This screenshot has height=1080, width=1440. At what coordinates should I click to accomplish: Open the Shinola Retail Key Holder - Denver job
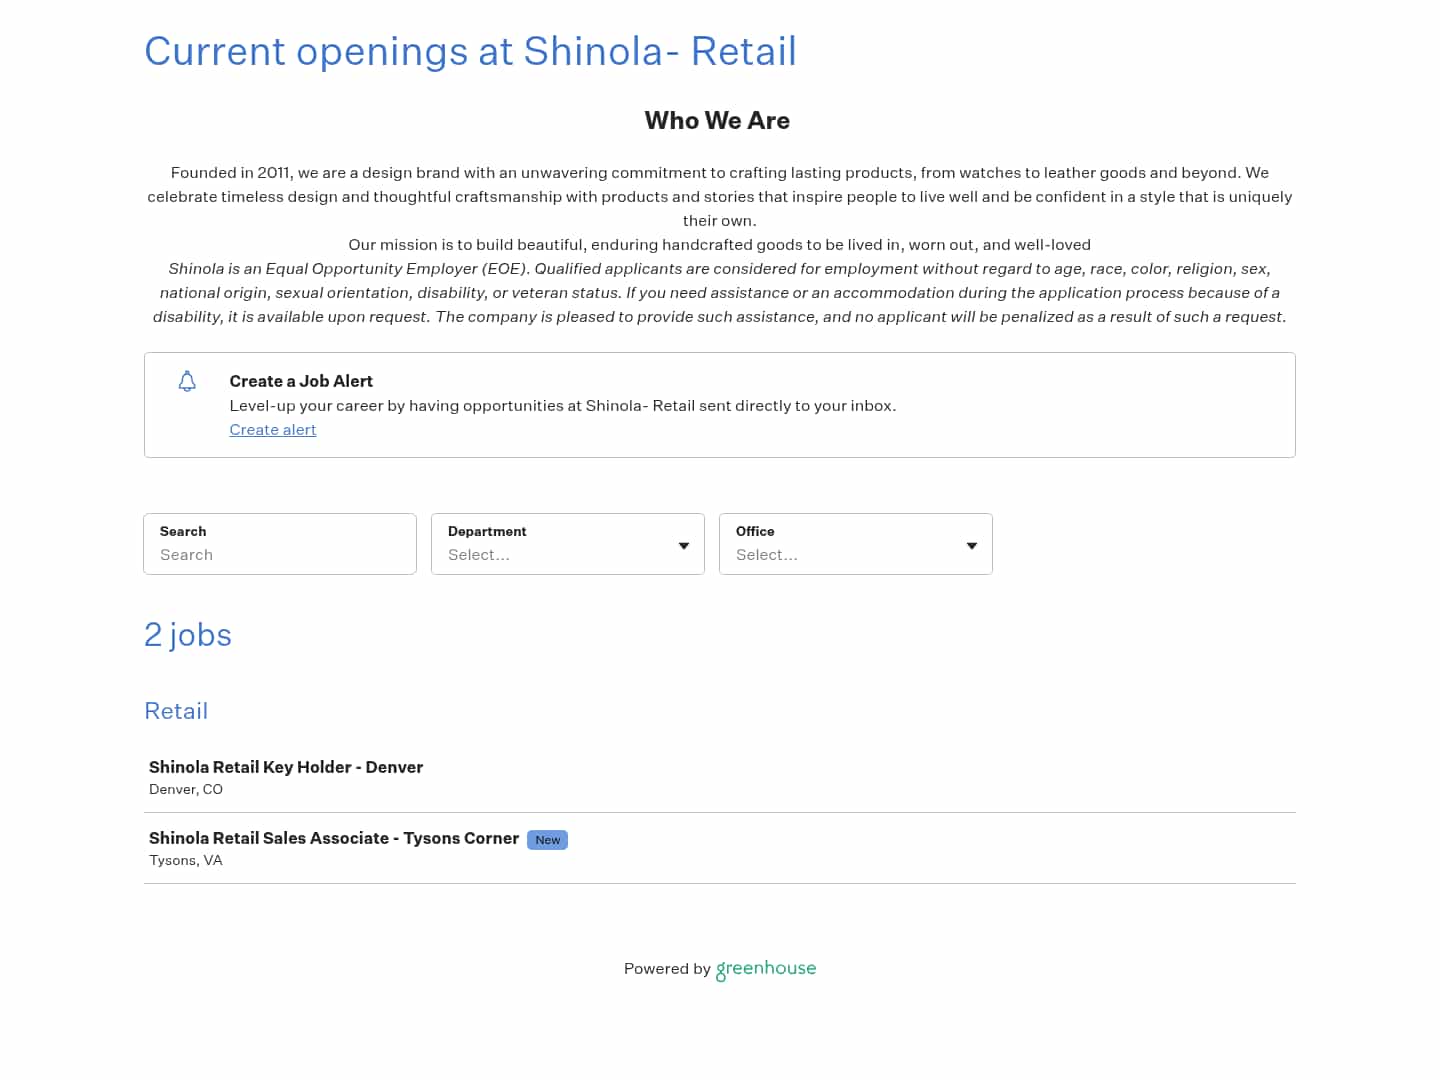[x=286, y=767]
